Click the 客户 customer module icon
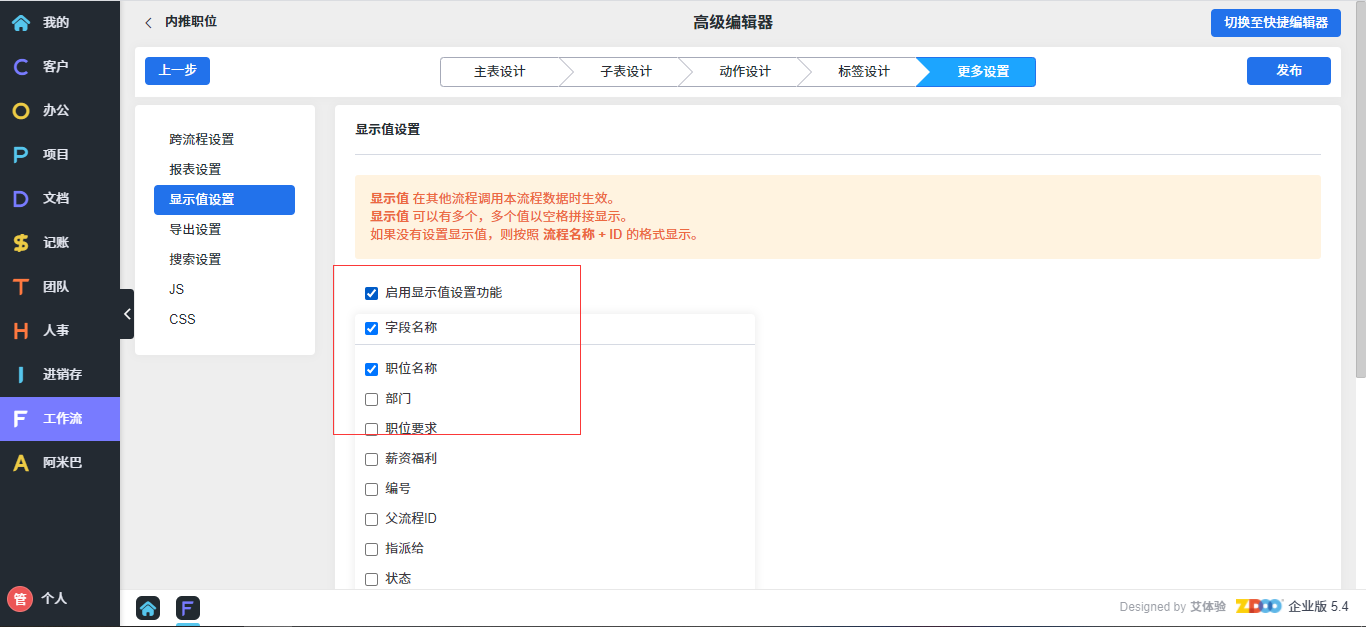The height and width of the screenshot is (627, 1366). 20,66
